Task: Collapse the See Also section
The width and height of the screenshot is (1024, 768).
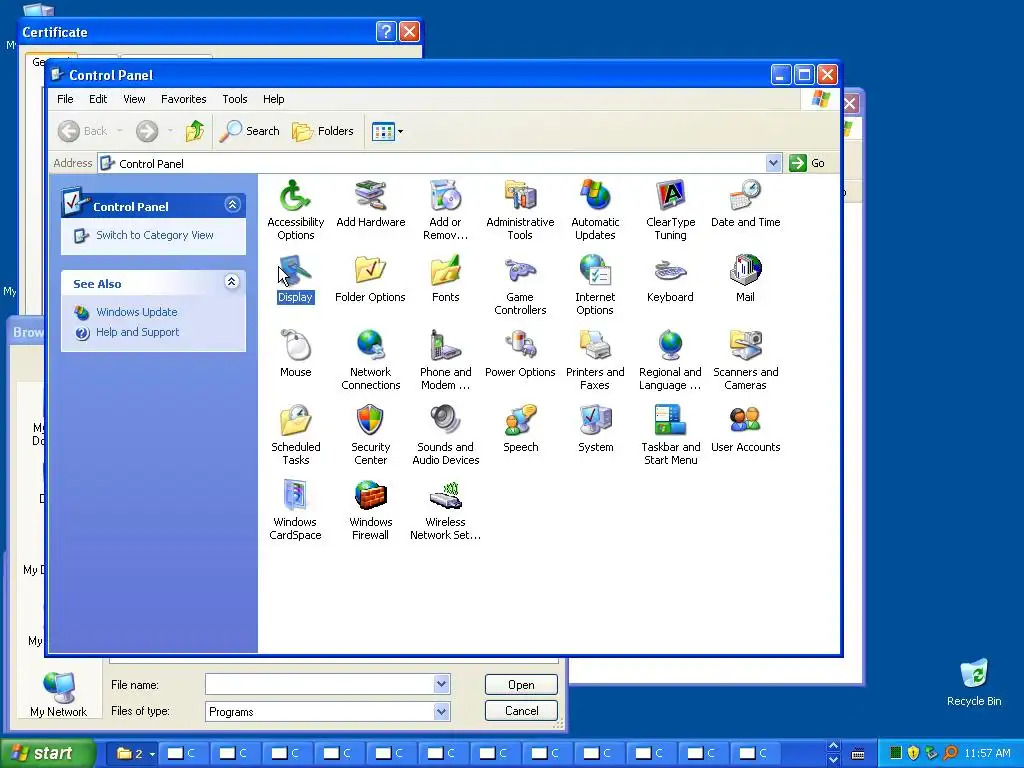Action: (x=231, y=282)
